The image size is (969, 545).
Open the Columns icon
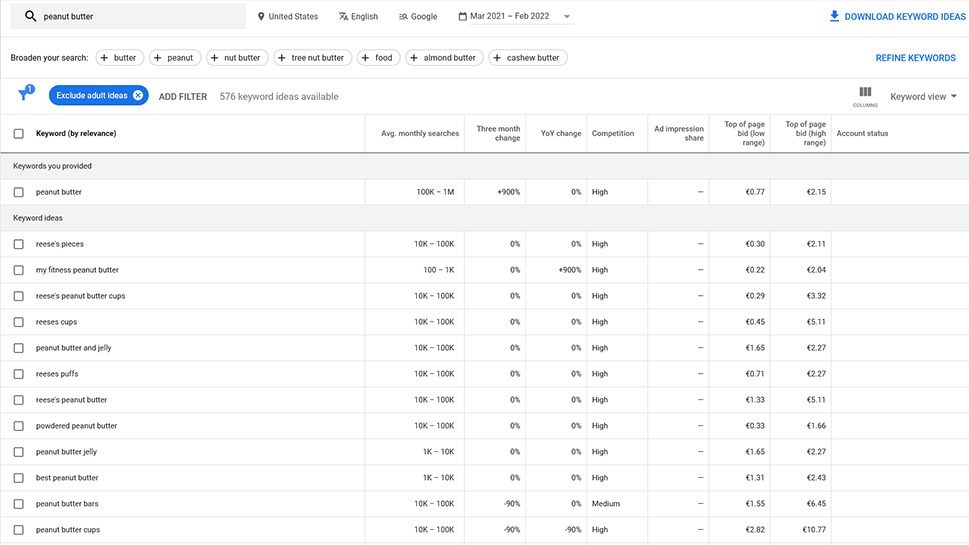coord(865,93)
